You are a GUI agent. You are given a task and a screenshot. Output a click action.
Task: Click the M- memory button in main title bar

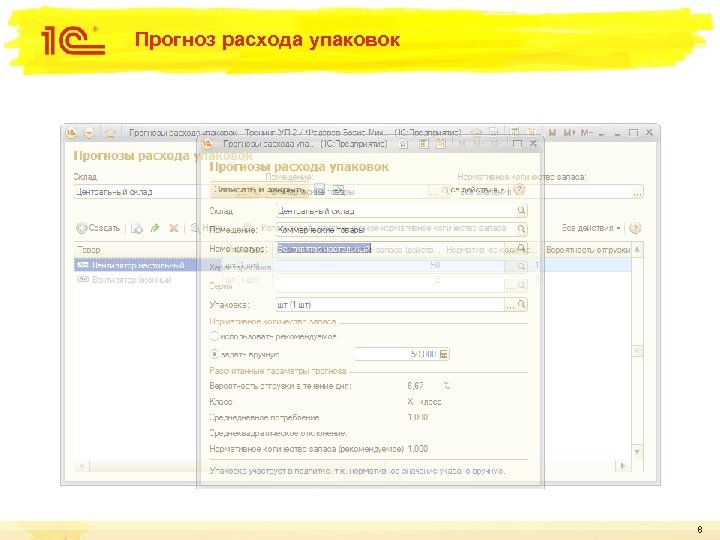pyautogui.click(x=586, y=132)
